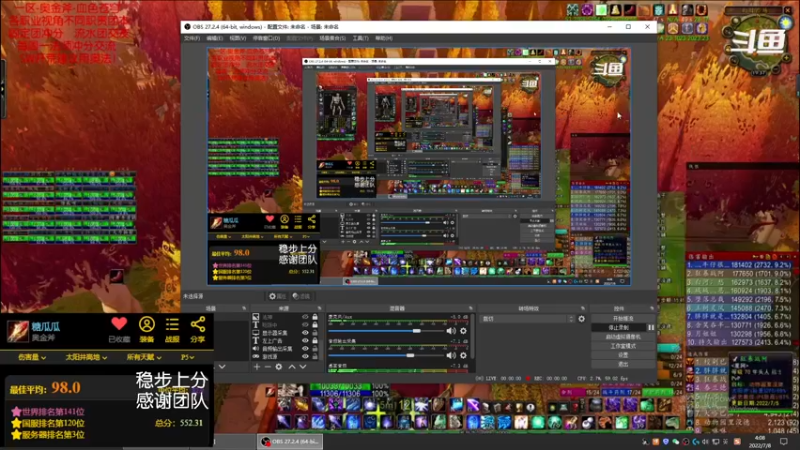Click the OBS 27.2.4 taskbar button

pos(290,441)
